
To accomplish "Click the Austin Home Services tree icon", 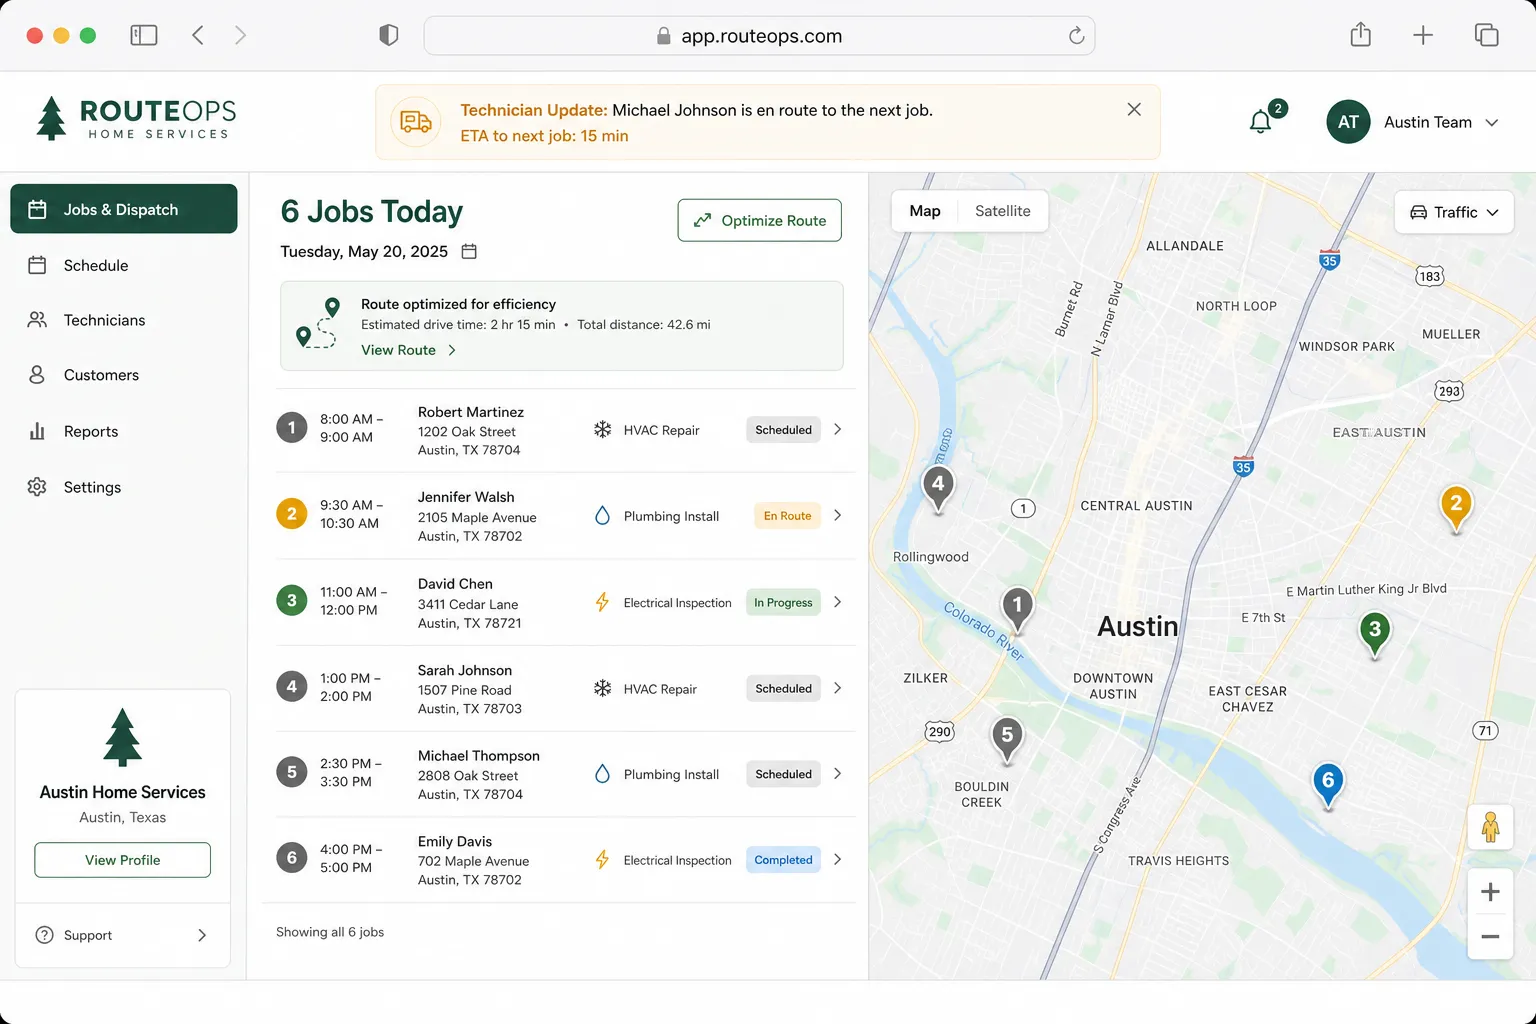I will pyautogui.click(x=123, y=737).
